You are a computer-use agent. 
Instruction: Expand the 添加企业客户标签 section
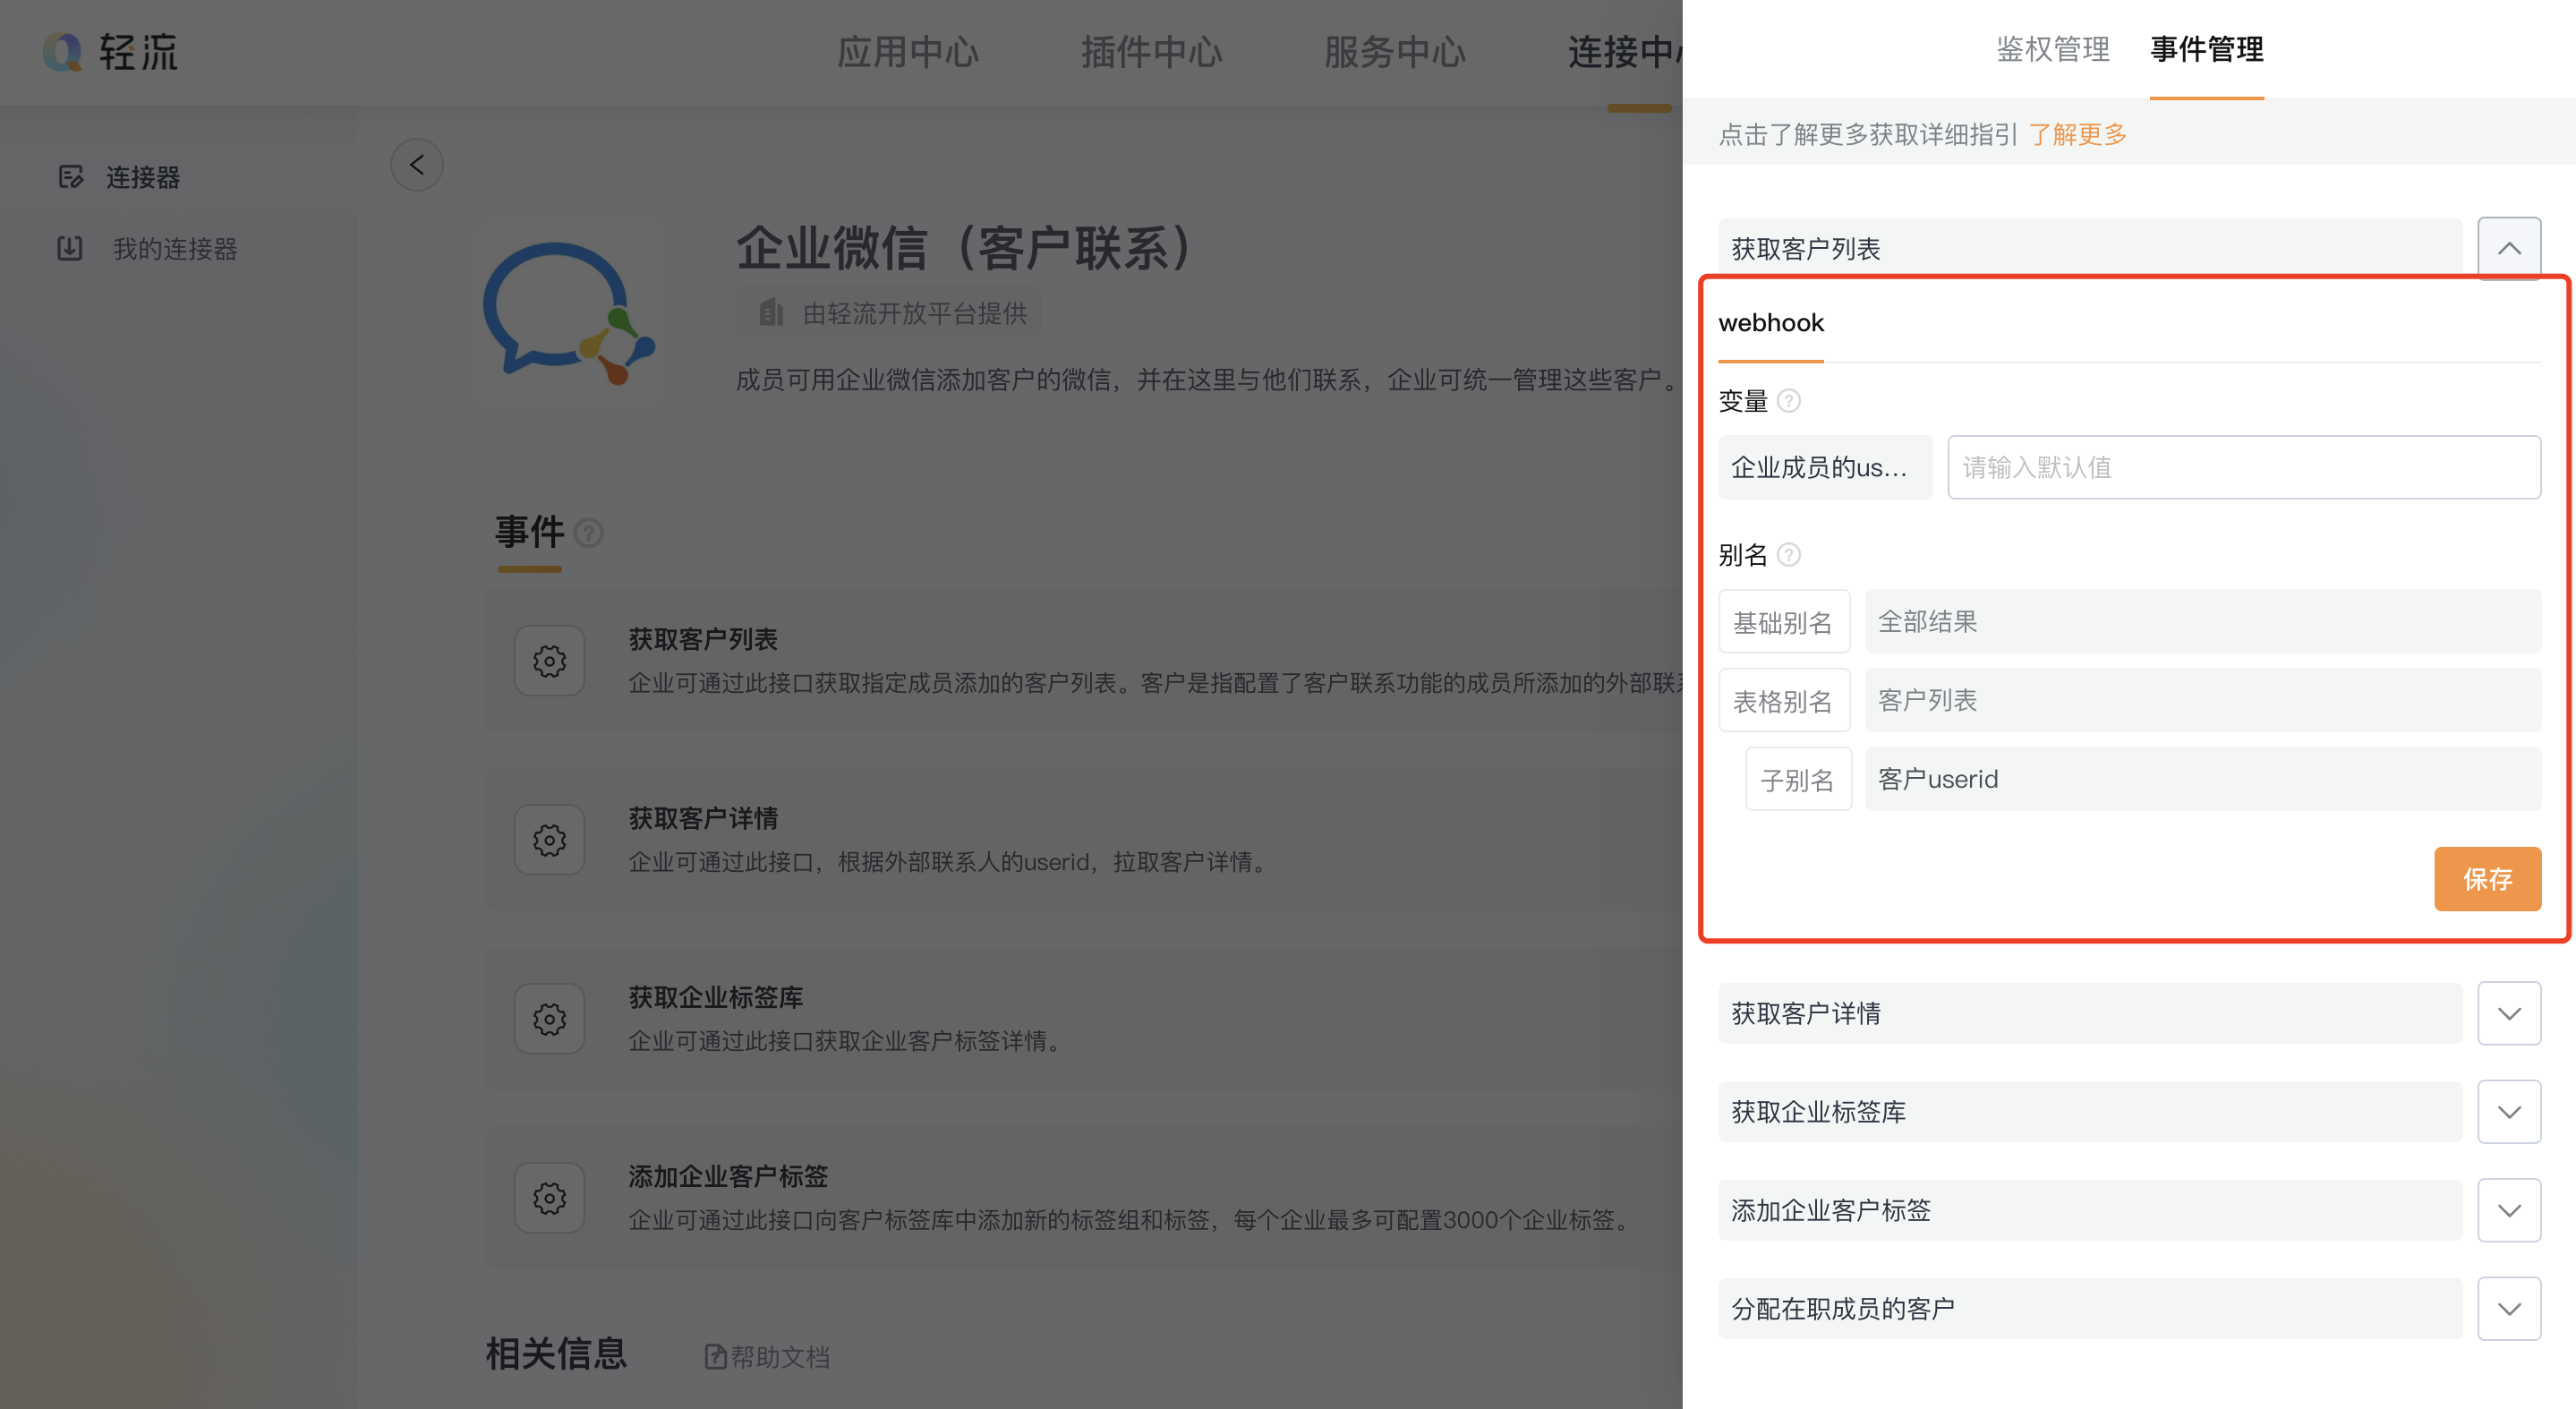pyautogui.click(x=2509, y=1211)
